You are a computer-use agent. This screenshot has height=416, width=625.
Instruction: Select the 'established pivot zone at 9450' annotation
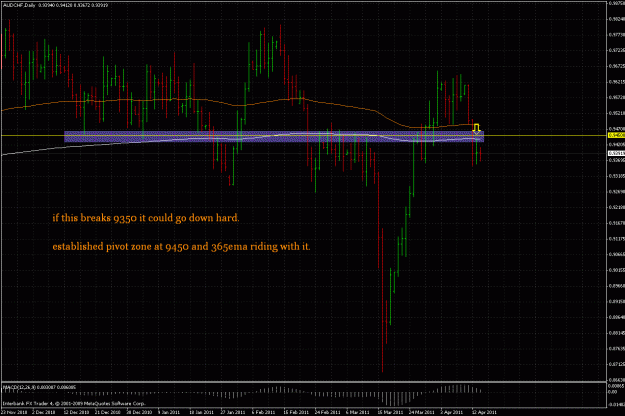(x=181, y=246)
